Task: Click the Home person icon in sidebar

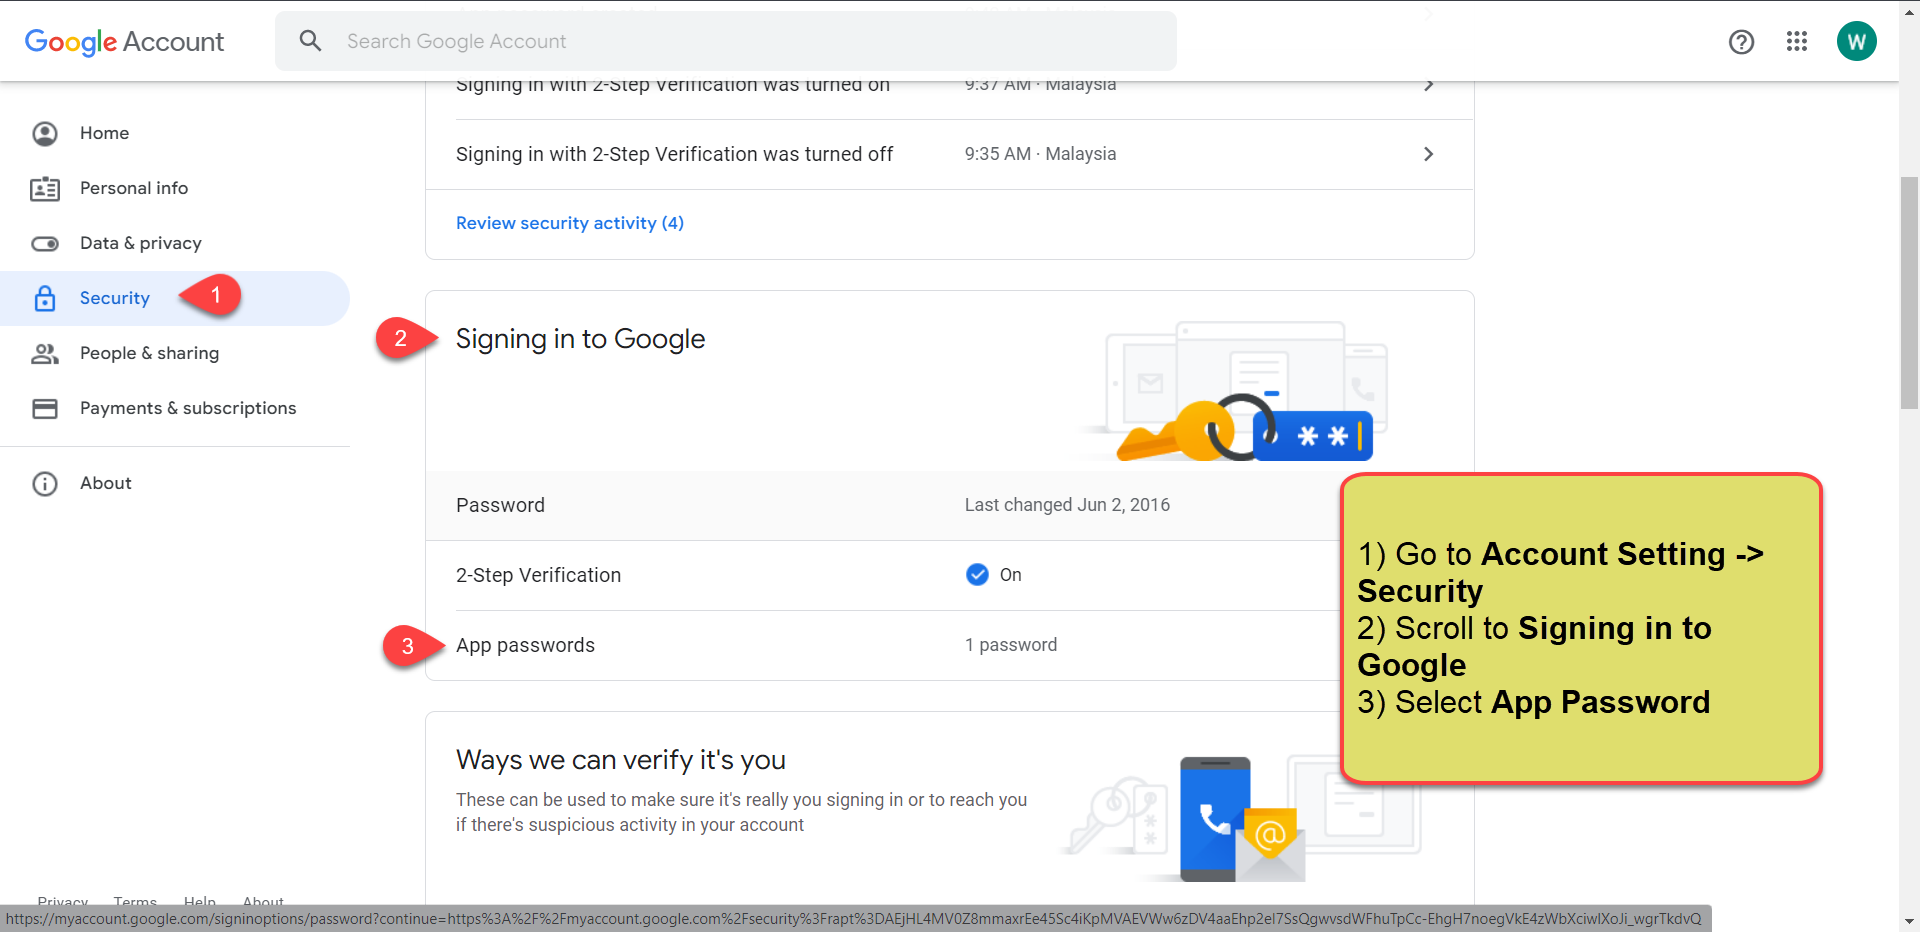Action: (x=45, y=133)
